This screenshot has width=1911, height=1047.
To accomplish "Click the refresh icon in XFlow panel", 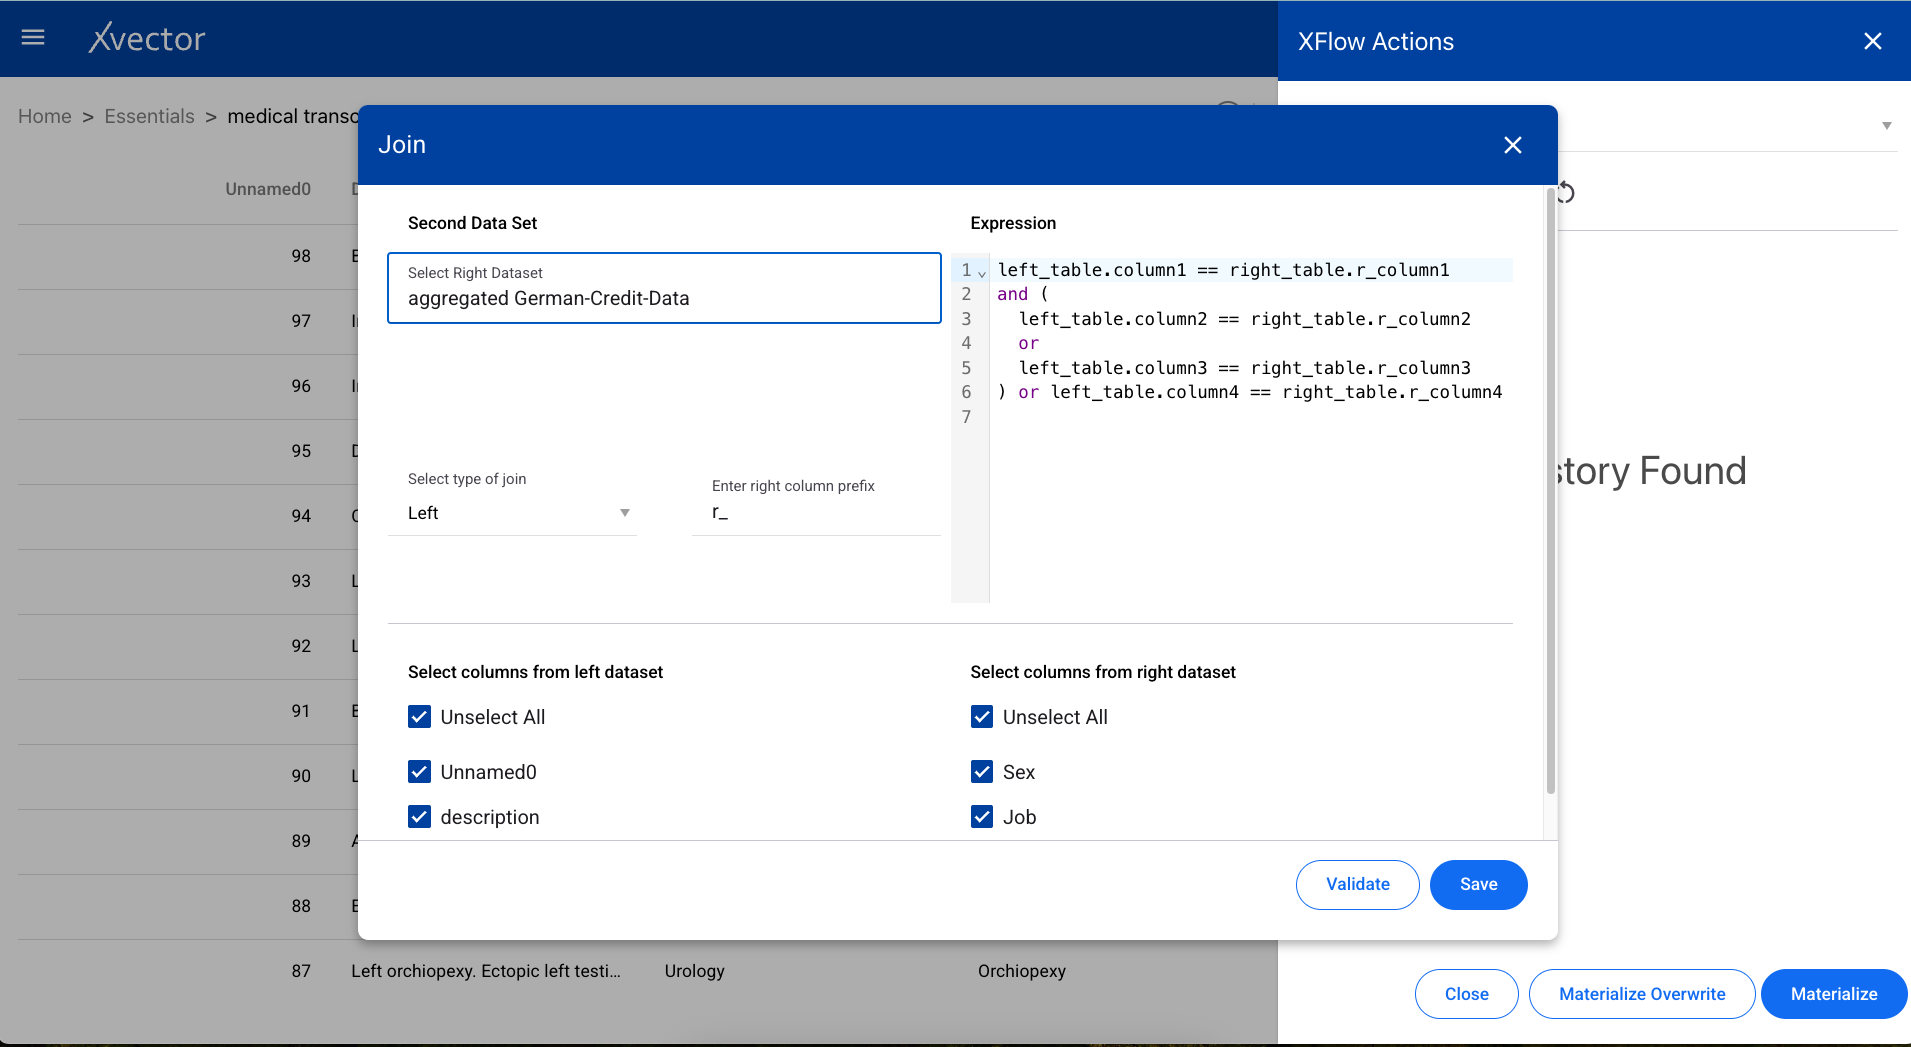I will coord(1565,192).
